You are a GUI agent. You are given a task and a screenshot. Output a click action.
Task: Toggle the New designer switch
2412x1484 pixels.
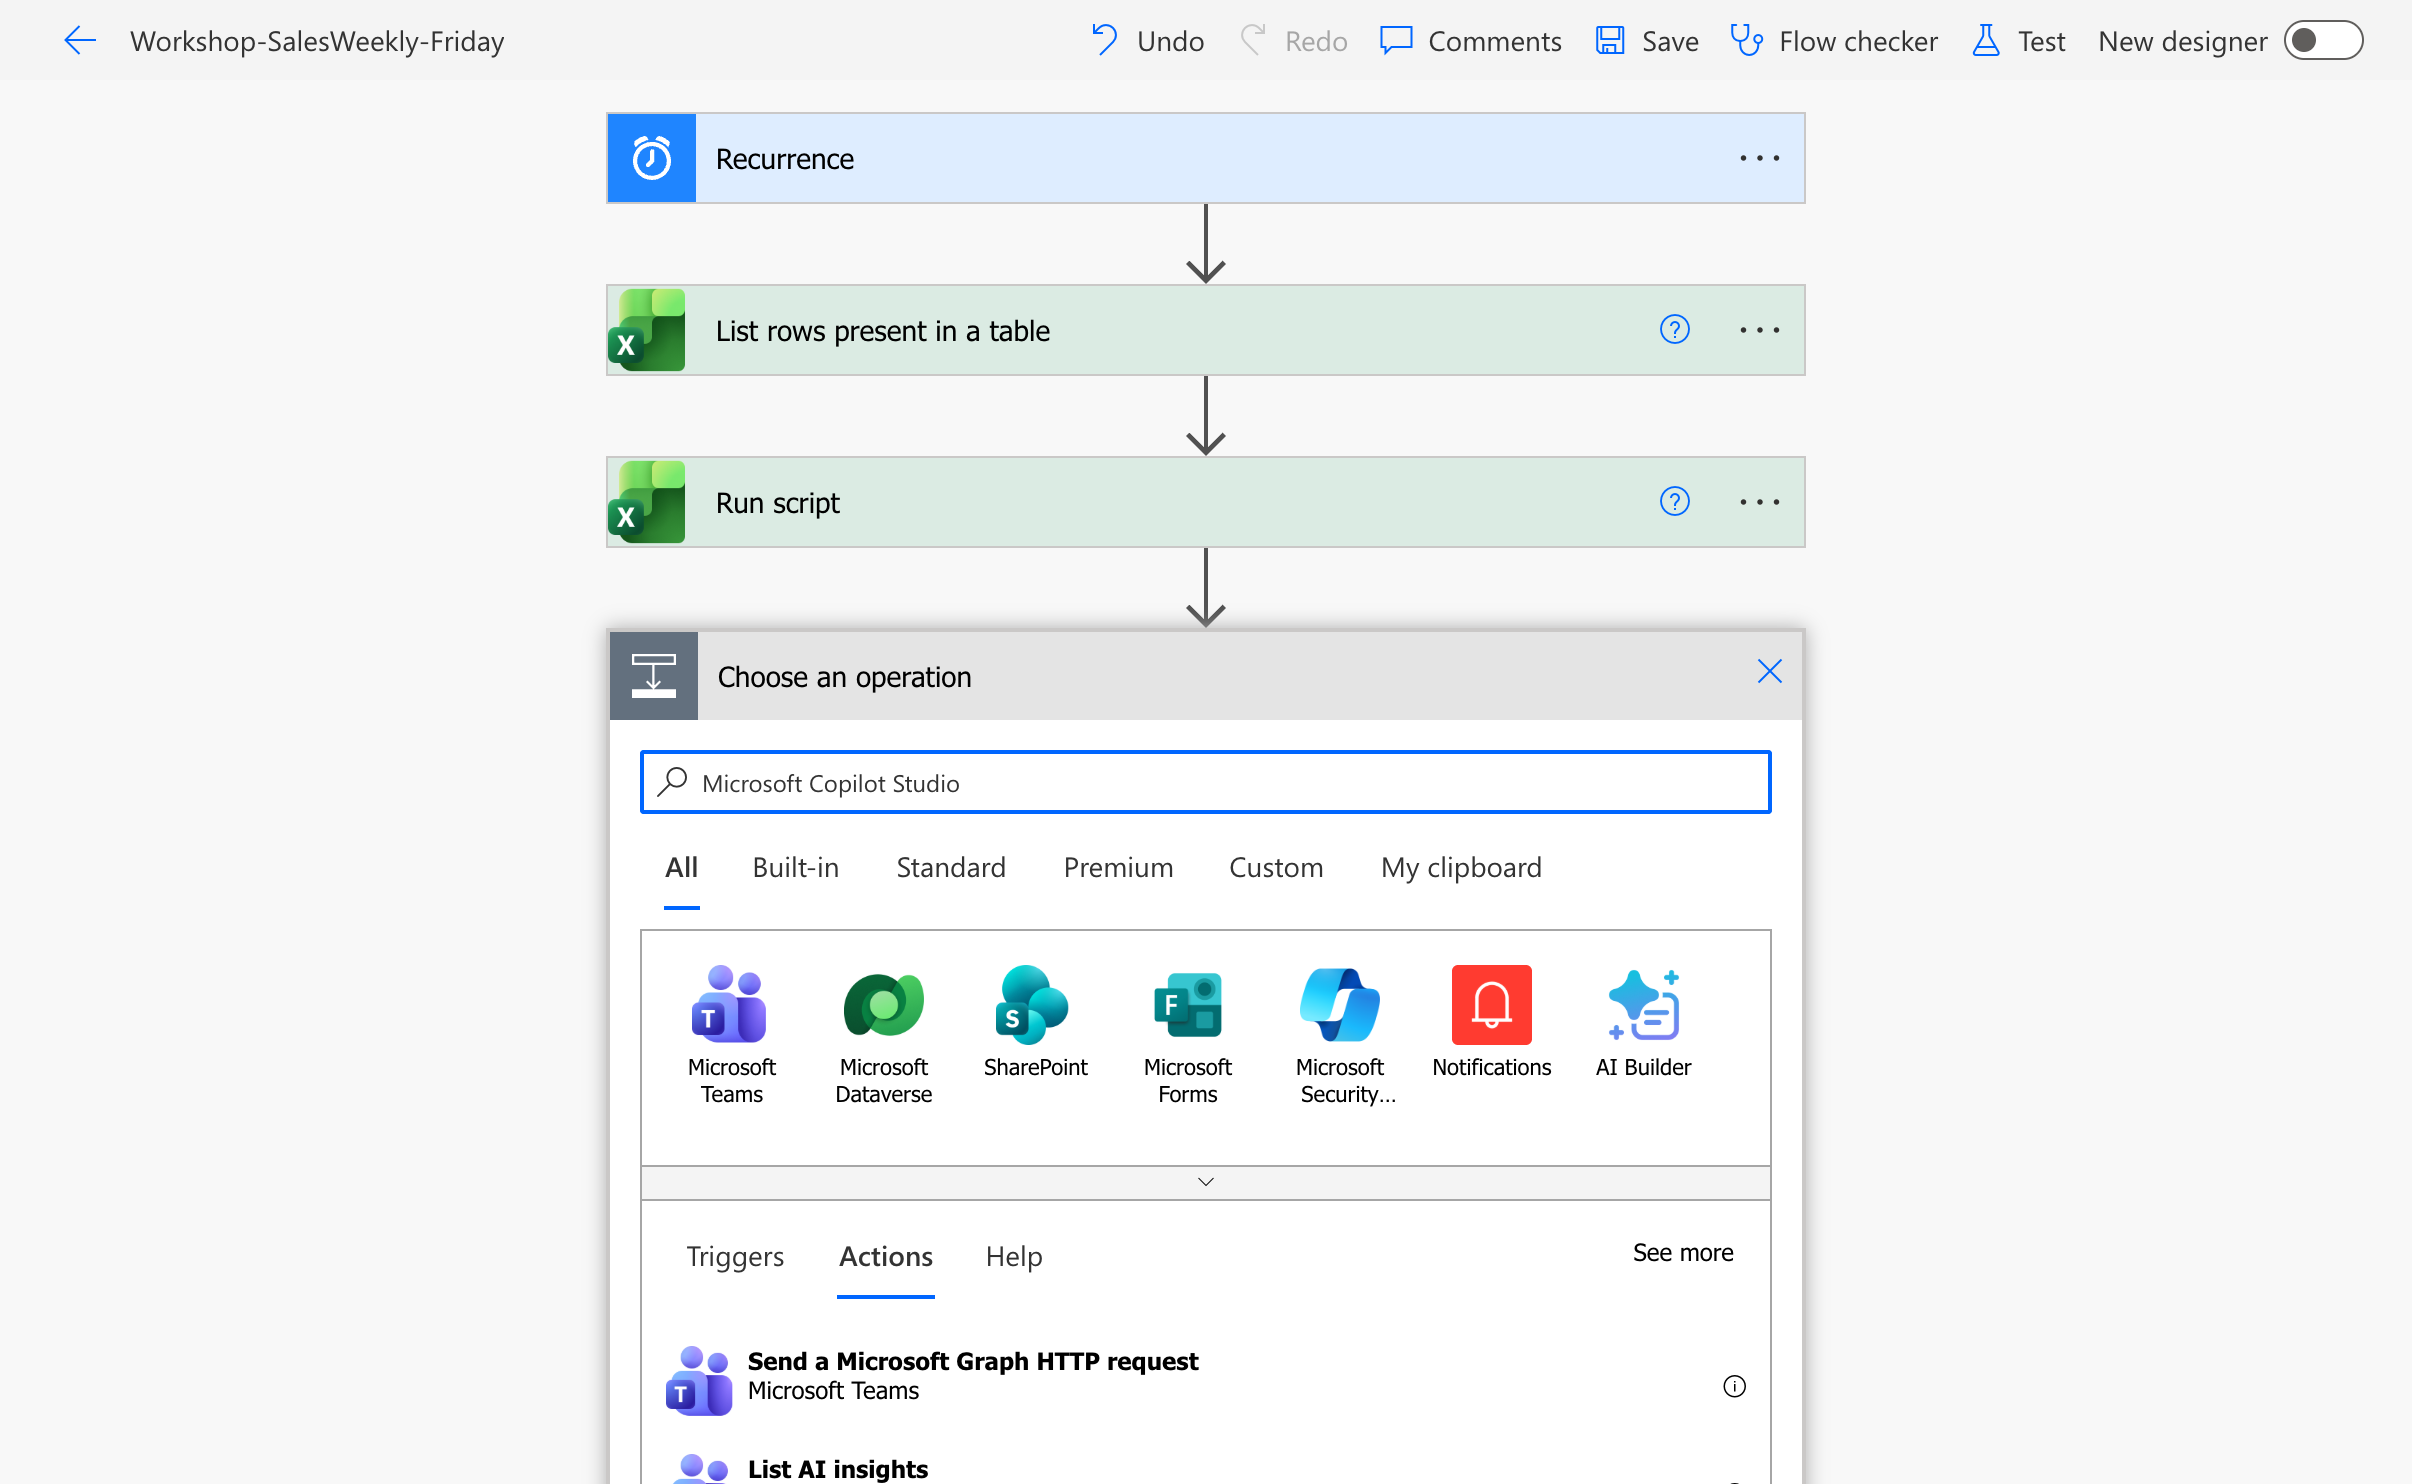pyautogui.click(x=2323, y=41)
